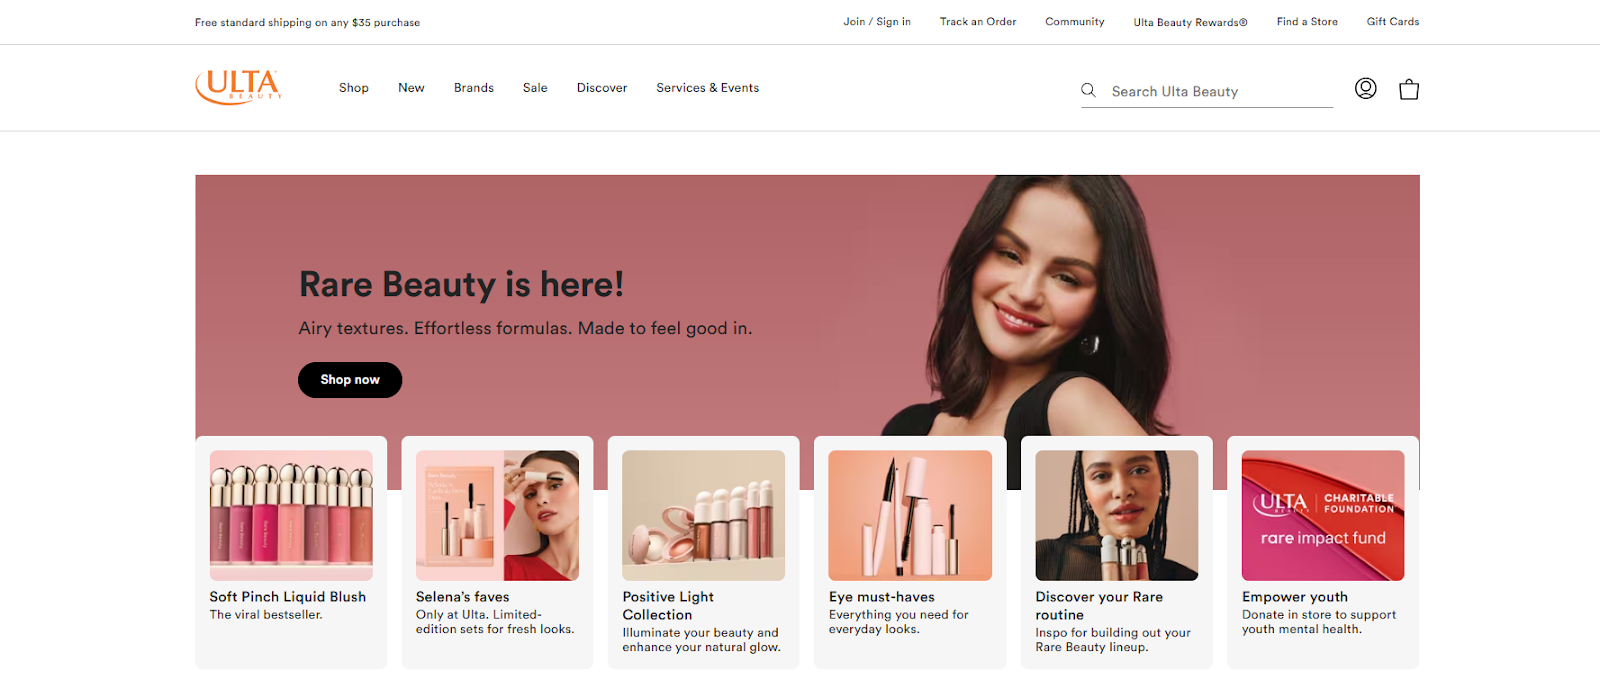The width and height of the screenshot is (1600, 698).
Task: Click 'Inspo for building out your' text
Action: [x=1113, y=633]
